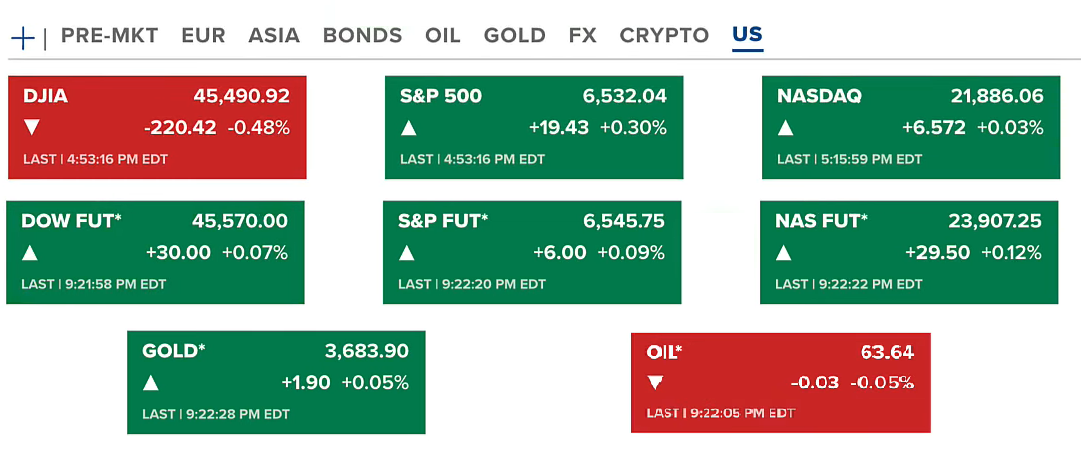
Task: Click the up arrow in NAS FUT tile
Action: point(785,253)
